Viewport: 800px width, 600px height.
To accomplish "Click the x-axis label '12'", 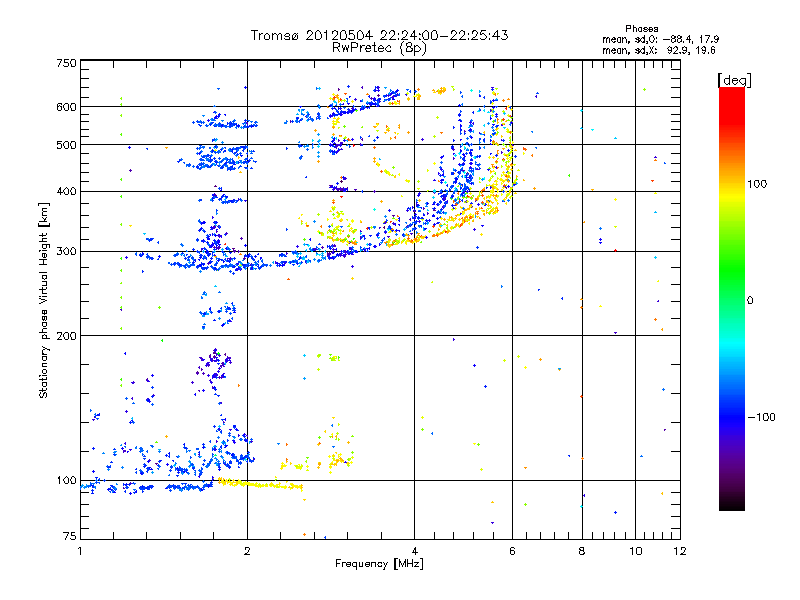I will coord(680,551).
